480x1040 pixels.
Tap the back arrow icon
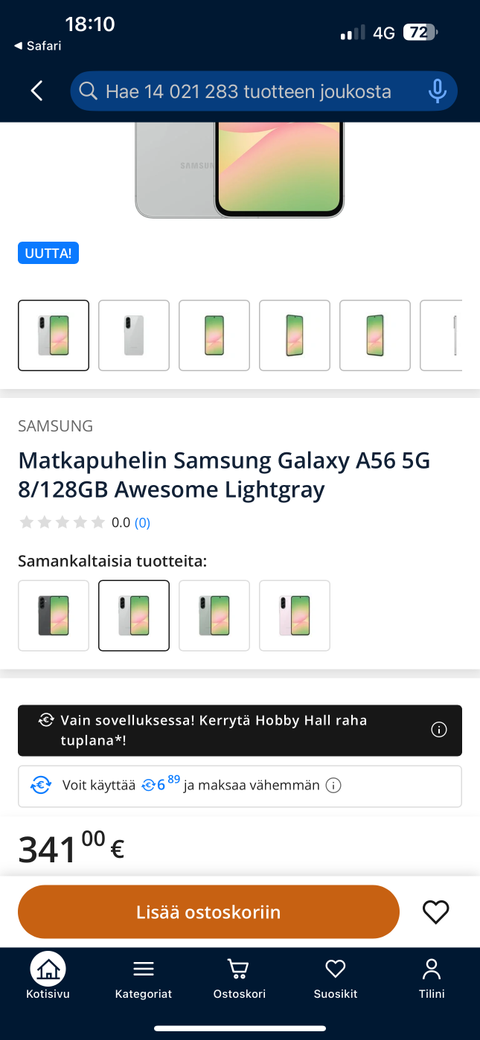click(x=37, y=91)
